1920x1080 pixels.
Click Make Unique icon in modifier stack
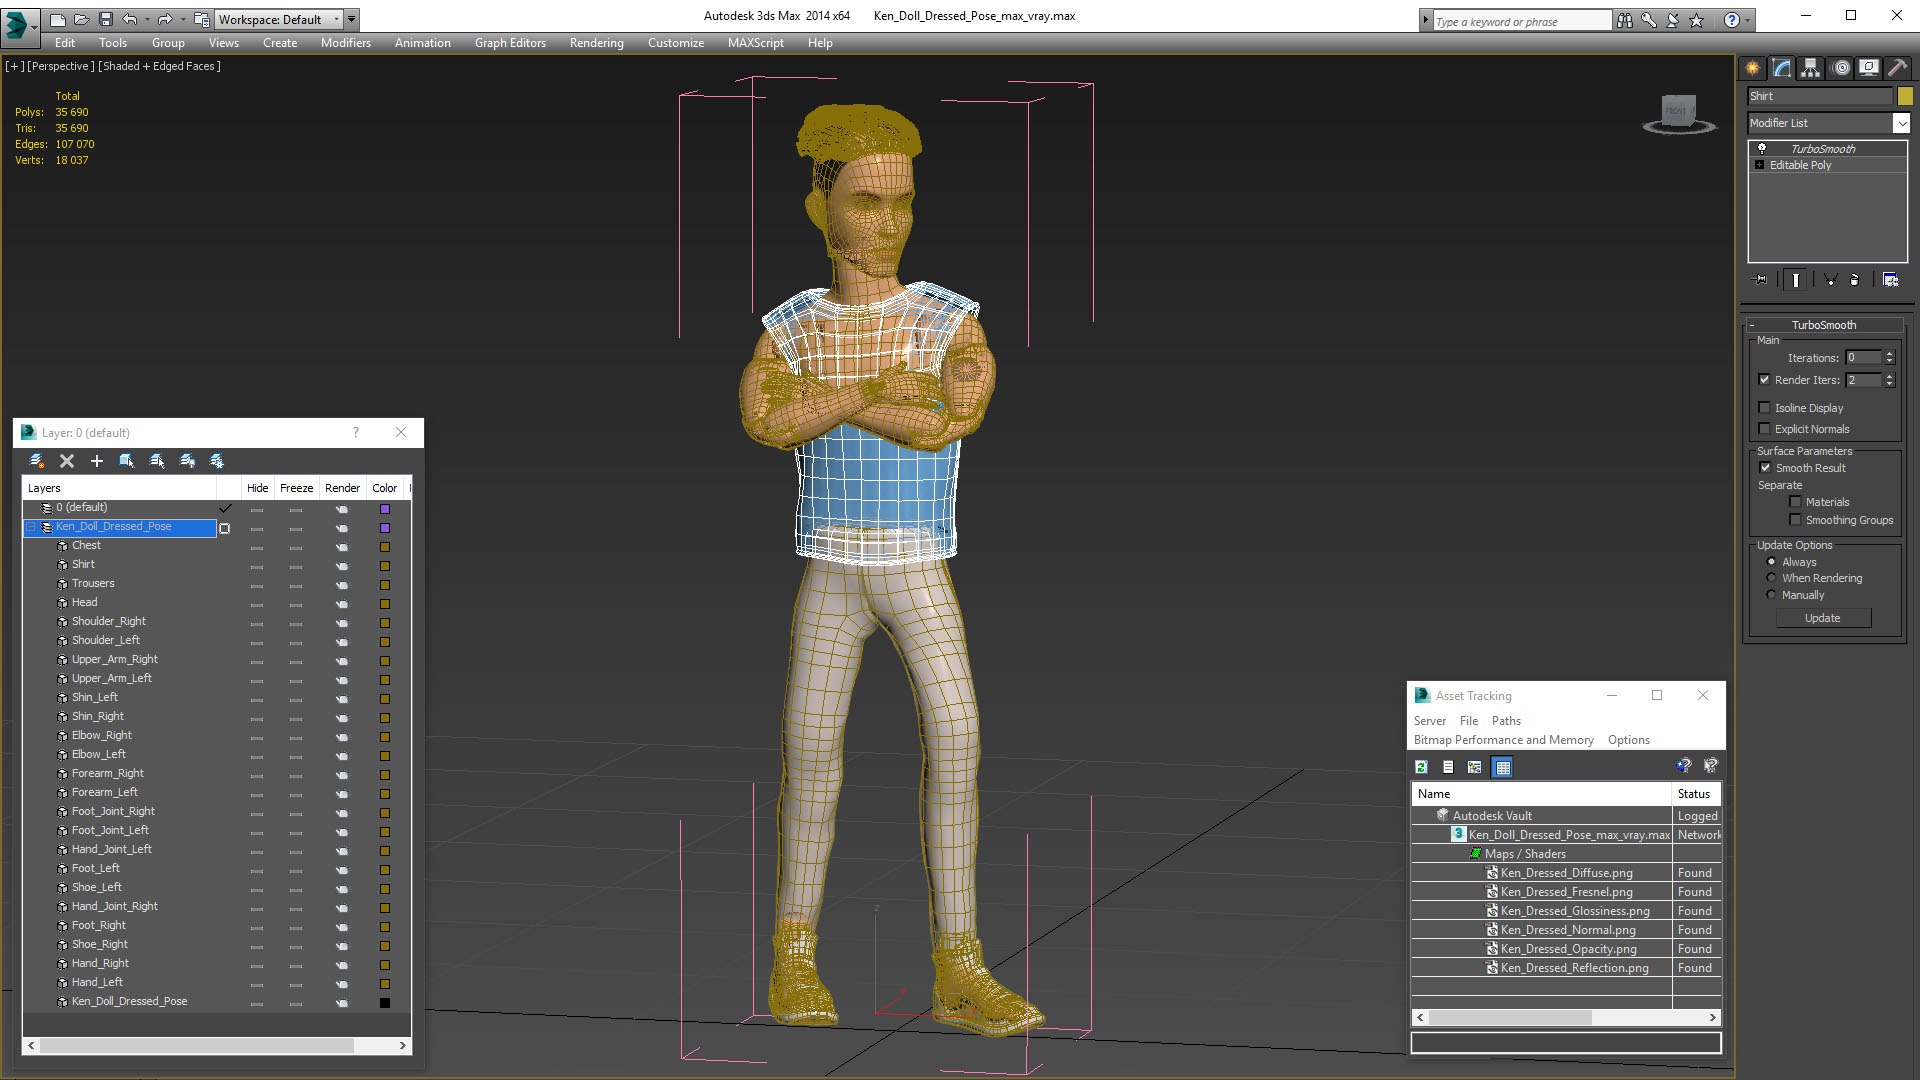[x=1829, y=280]
